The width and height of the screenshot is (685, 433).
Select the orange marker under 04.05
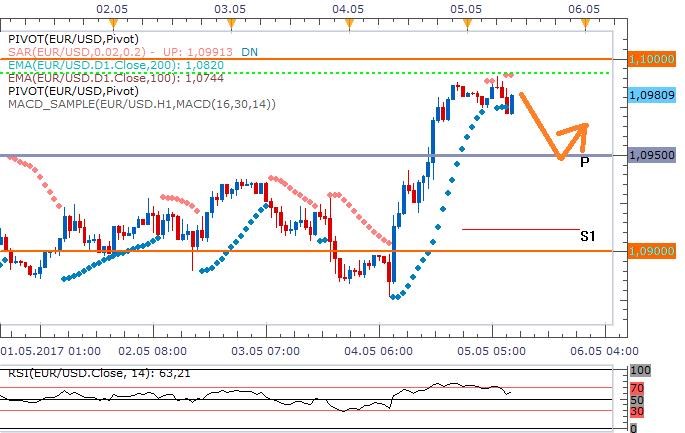coord(349,21)
